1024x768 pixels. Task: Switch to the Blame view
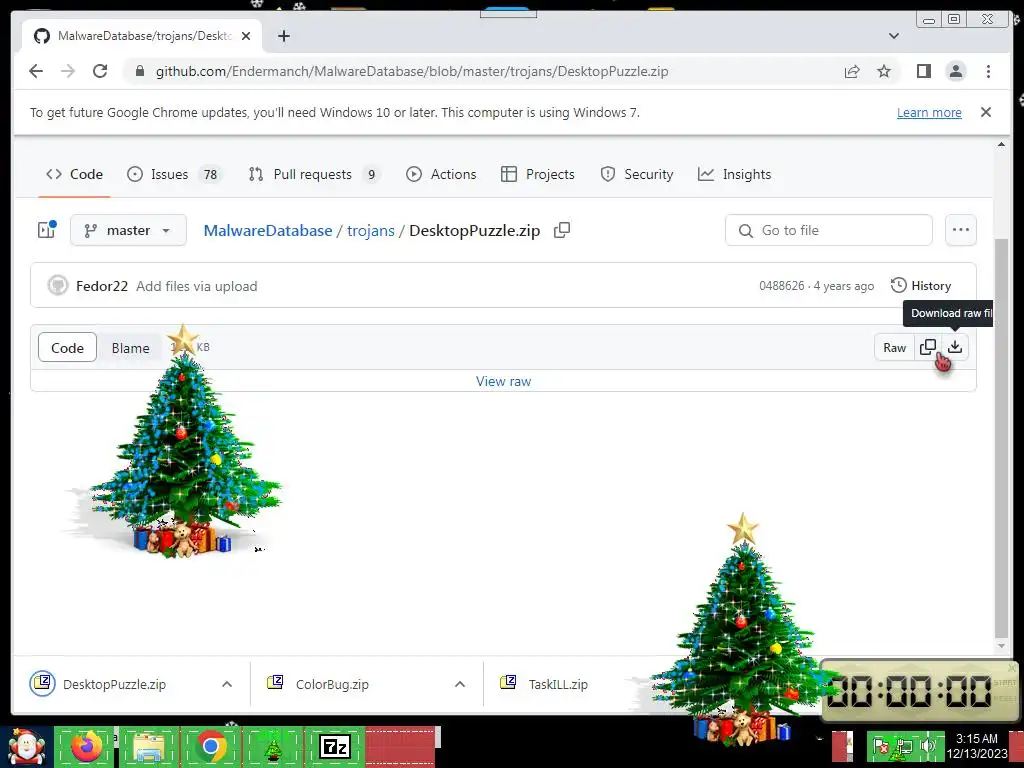tap(130, 348)
